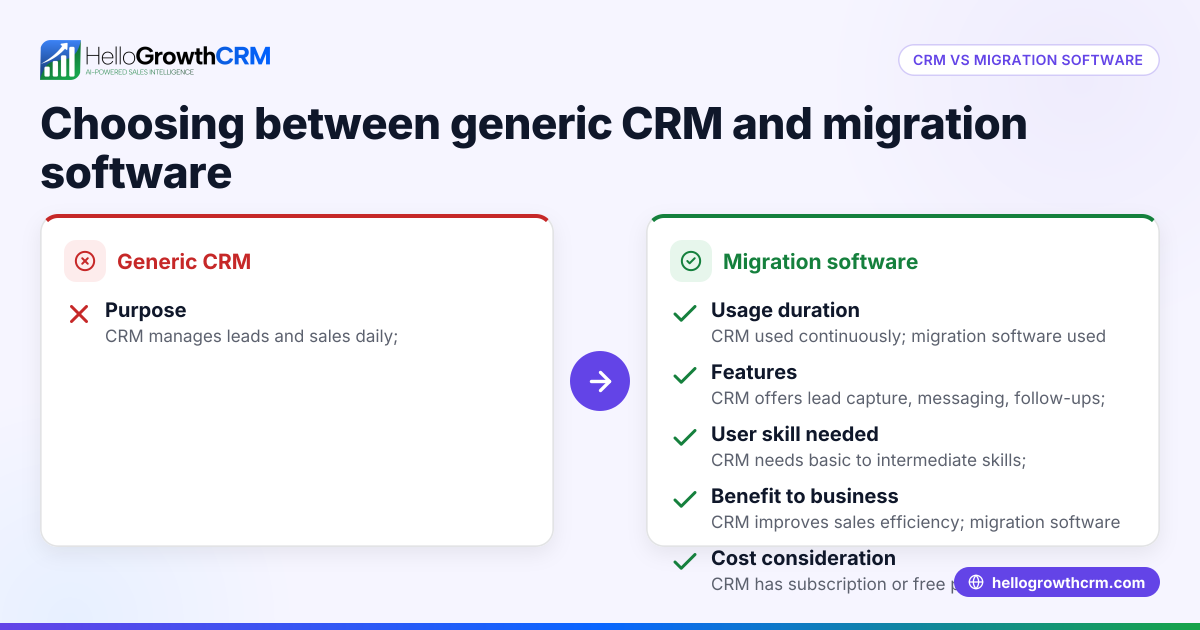Click the globe icon in the website pill
The image size is (1200, 630).
(976, 582)
